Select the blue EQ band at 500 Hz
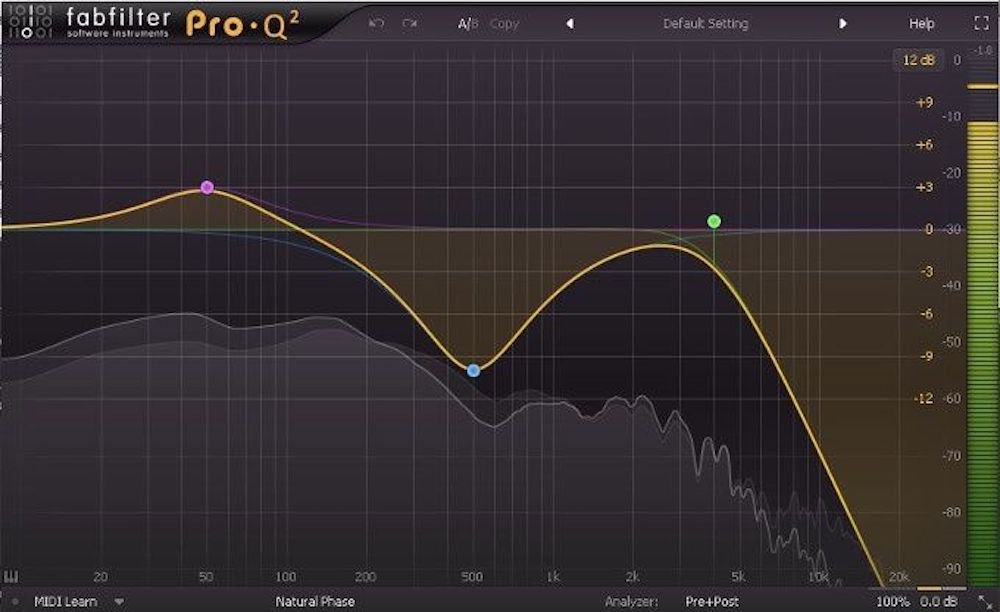 pyautogui.click(x=473, y=370)
